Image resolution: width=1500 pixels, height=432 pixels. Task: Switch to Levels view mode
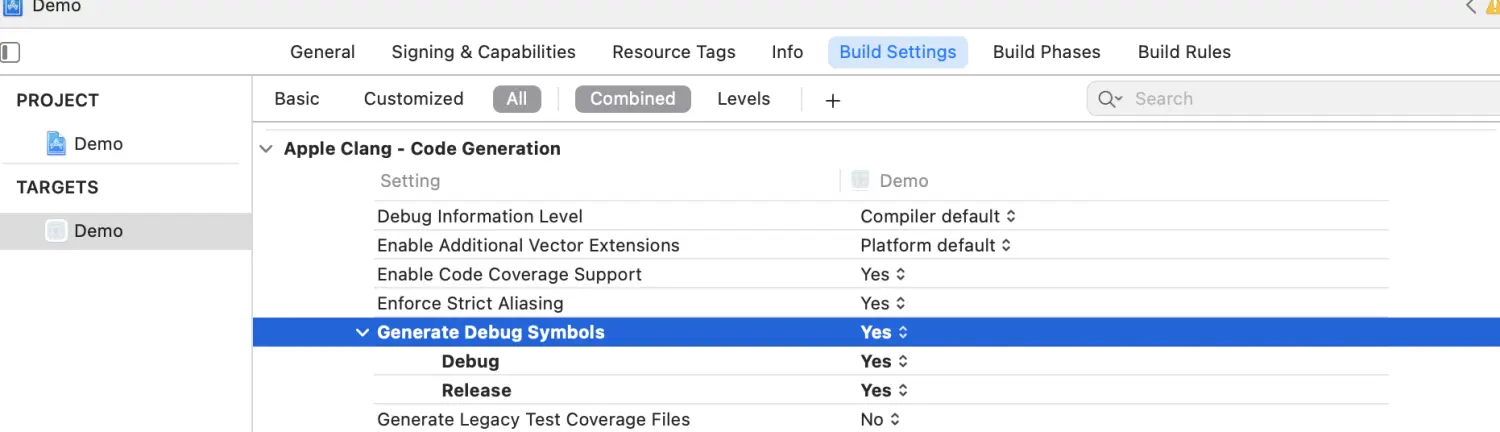(743, 99)
